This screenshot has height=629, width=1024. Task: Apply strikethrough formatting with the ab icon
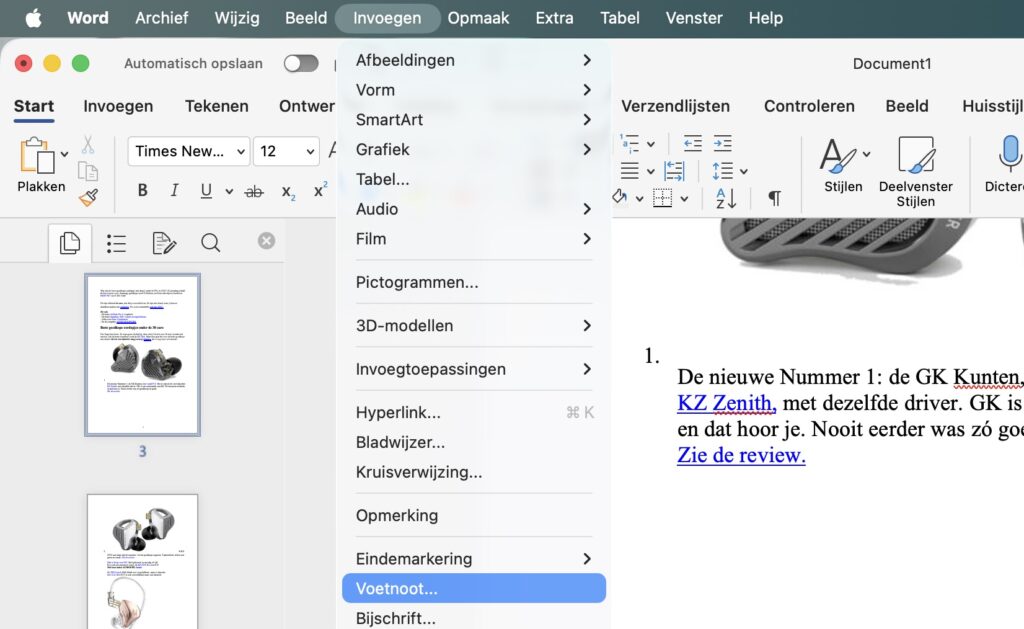(x=254, y=191)
